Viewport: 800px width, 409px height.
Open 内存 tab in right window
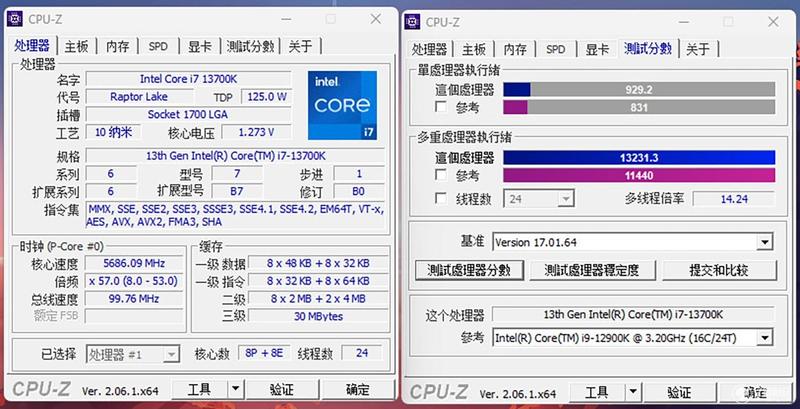[515, 49]
